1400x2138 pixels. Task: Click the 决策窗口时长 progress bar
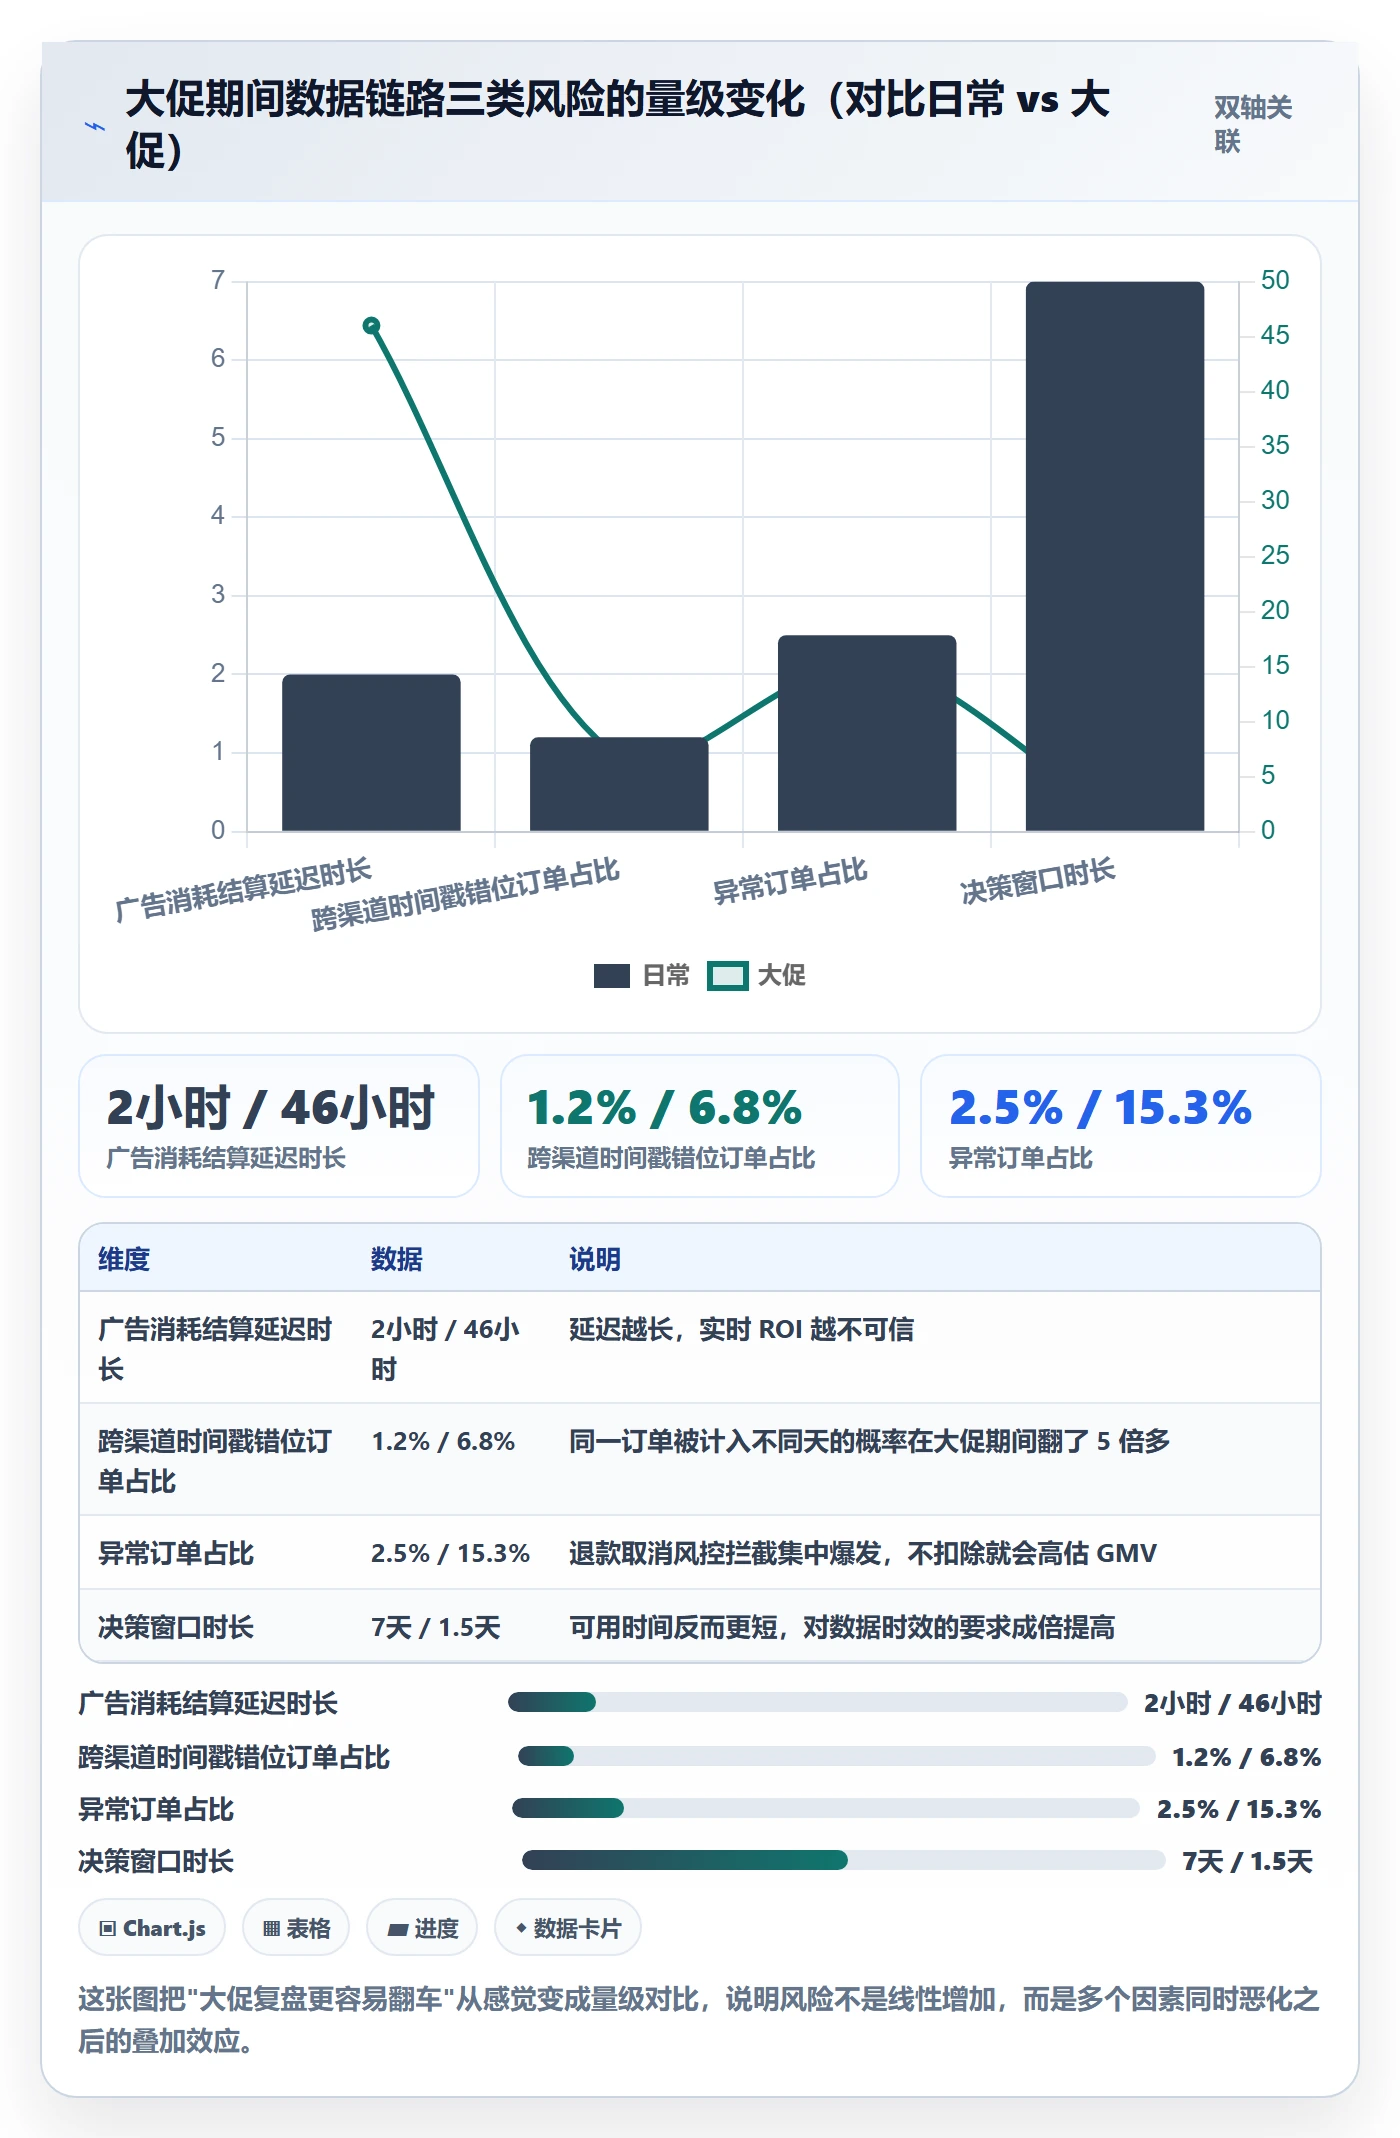pyautogui.click(x=843, y=1860)
